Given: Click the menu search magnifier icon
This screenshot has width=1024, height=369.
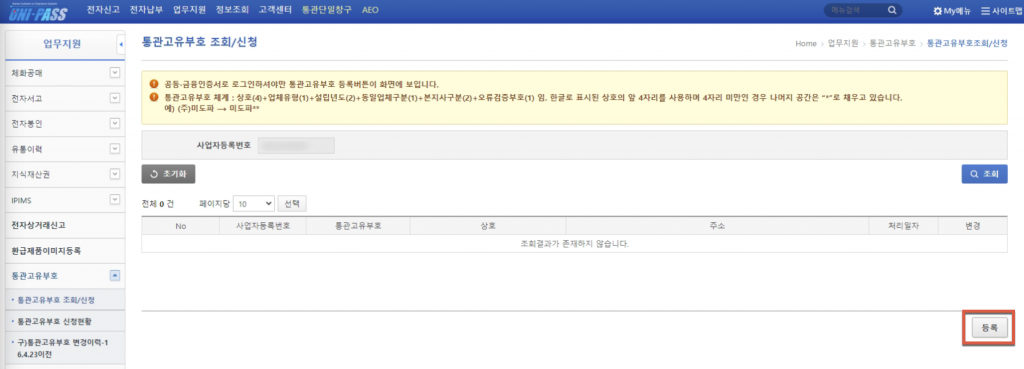Looking at the screenshot, I should (892, 10).
